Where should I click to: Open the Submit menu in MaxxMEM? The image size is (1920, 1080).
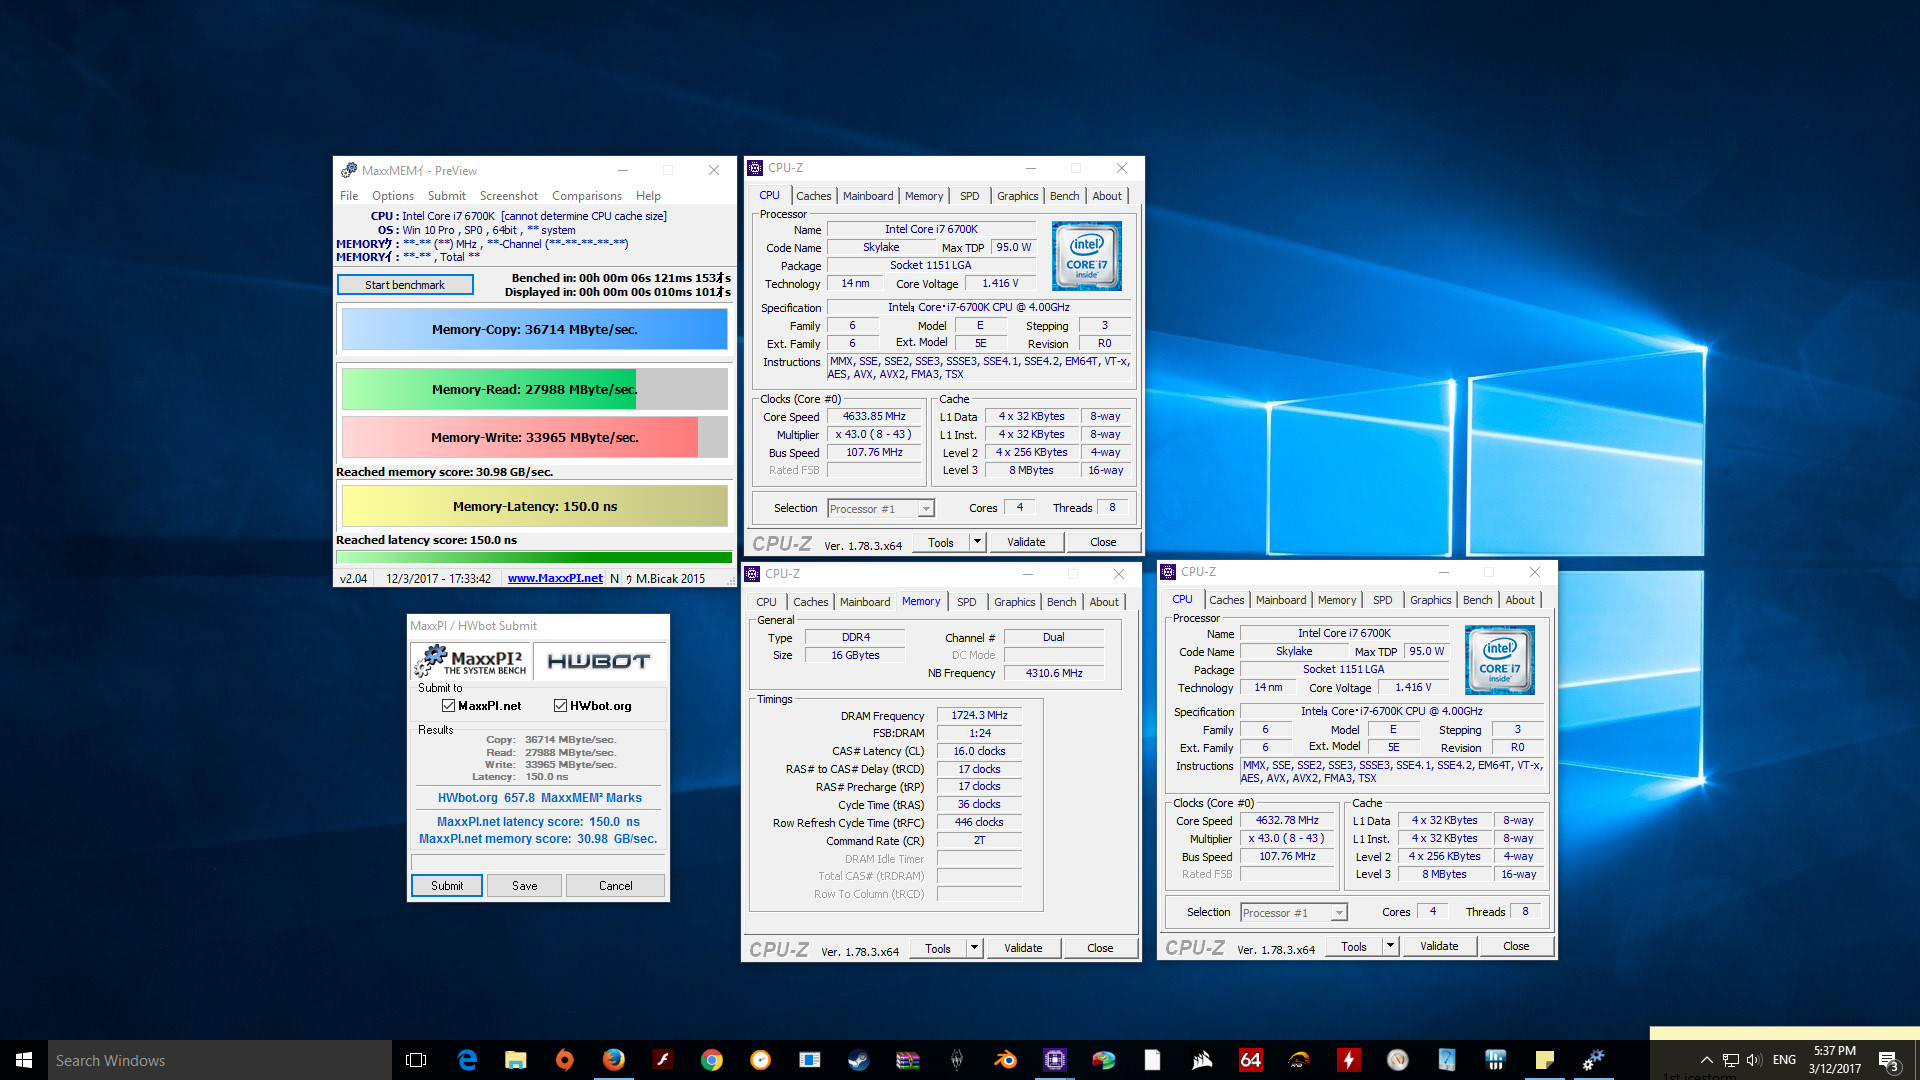tap(447, 196)
